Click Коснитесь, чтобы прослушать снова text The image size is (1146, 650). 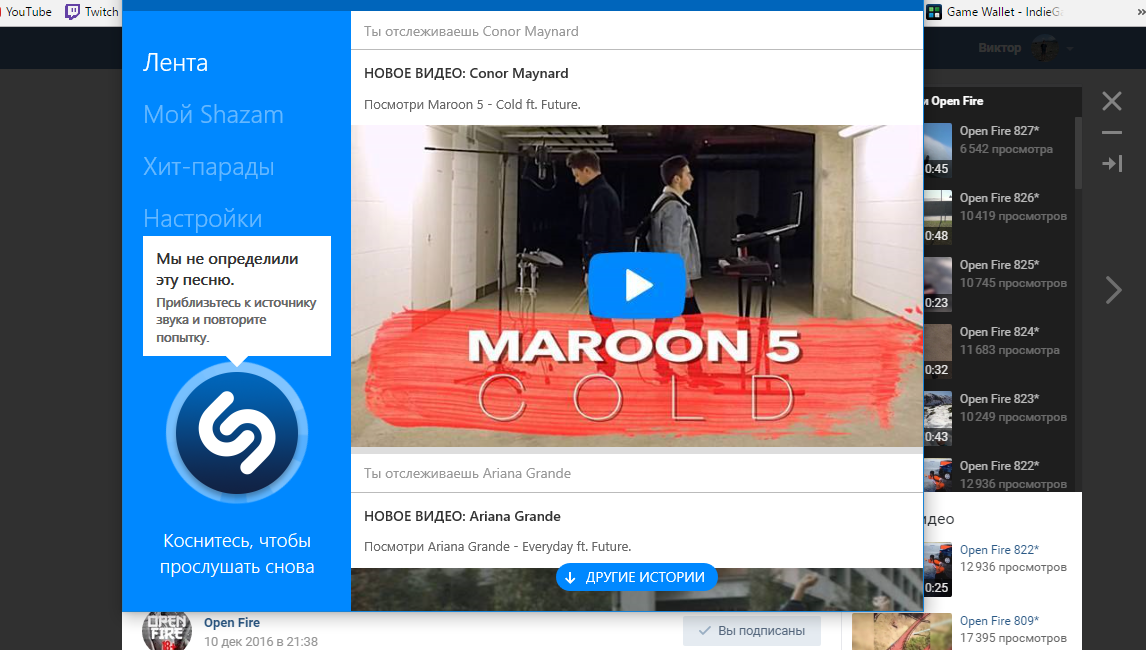237,553
